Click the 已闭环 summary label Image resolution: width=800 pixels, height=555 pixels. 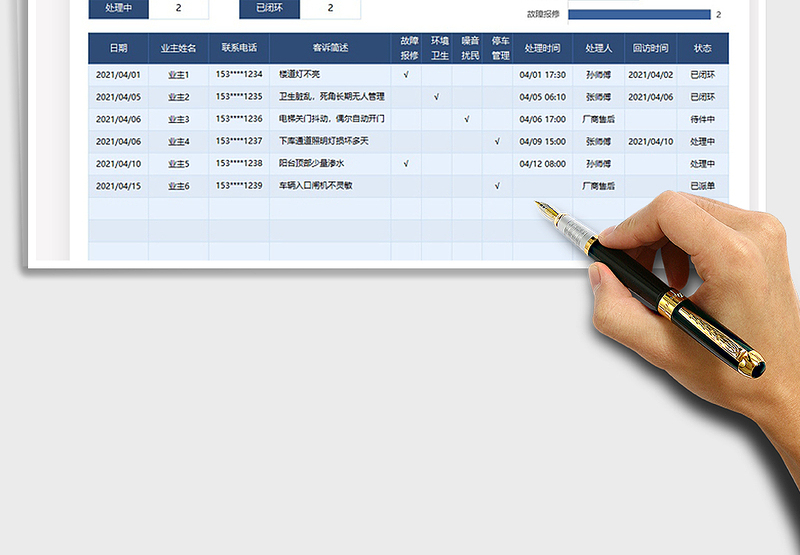[x=269, y=9]
